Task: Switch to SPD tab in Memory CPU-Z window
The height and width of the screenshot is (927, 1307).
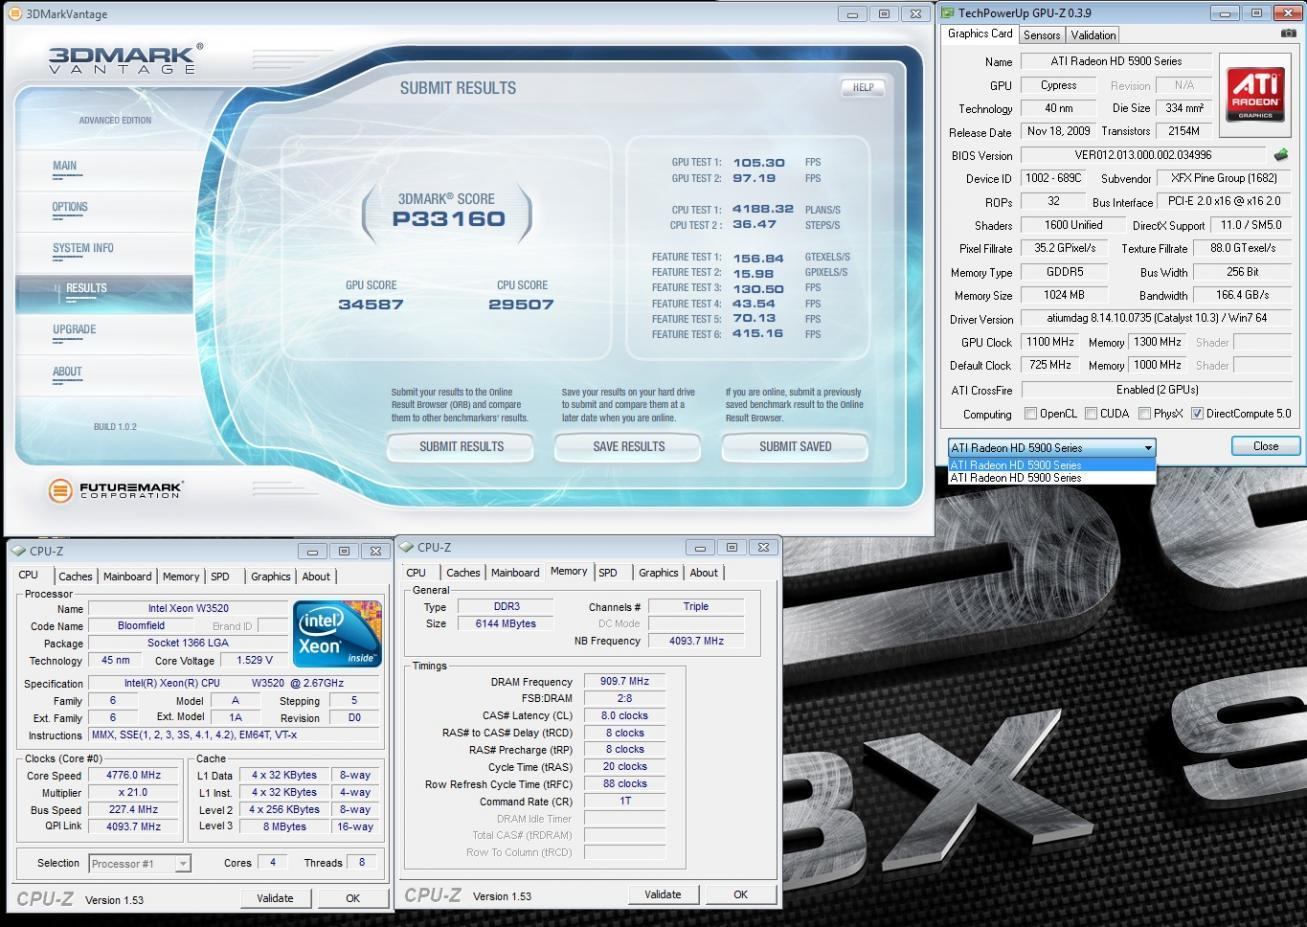Action: (608, 573)
